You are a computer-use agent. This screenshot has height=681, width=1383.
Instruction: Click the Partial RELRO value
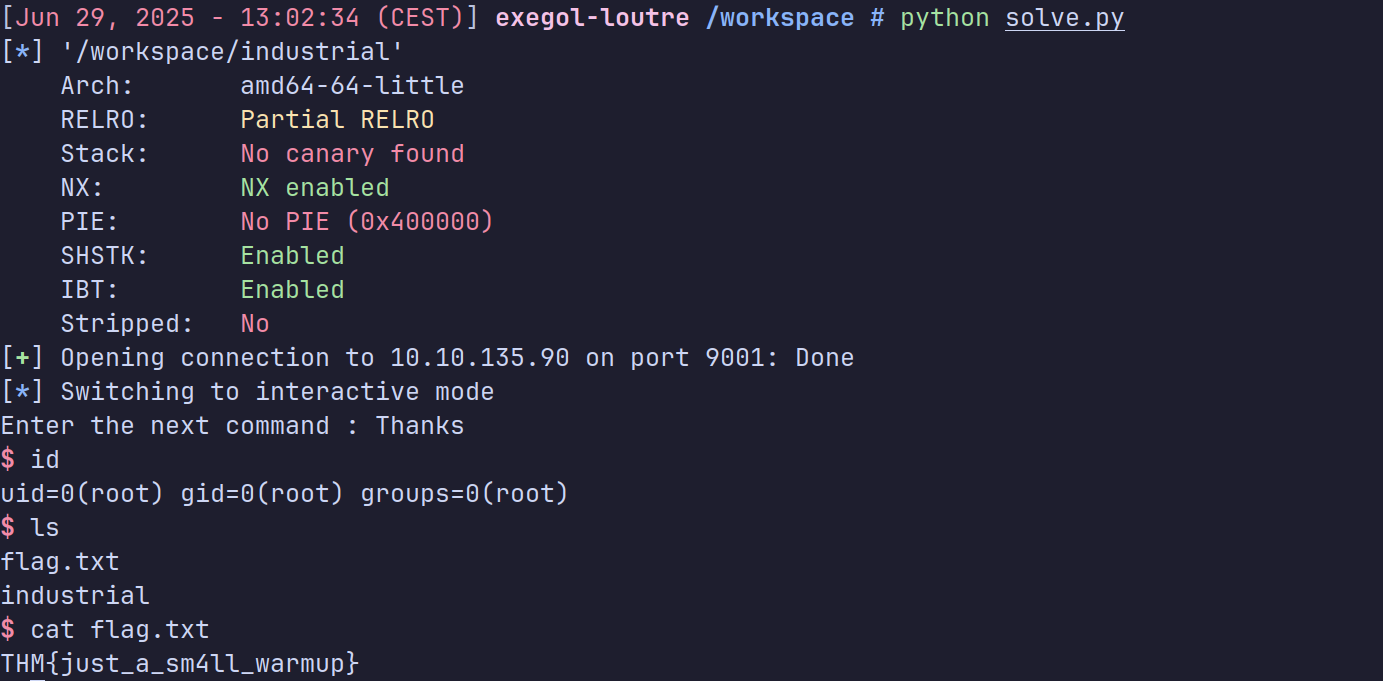337,120
